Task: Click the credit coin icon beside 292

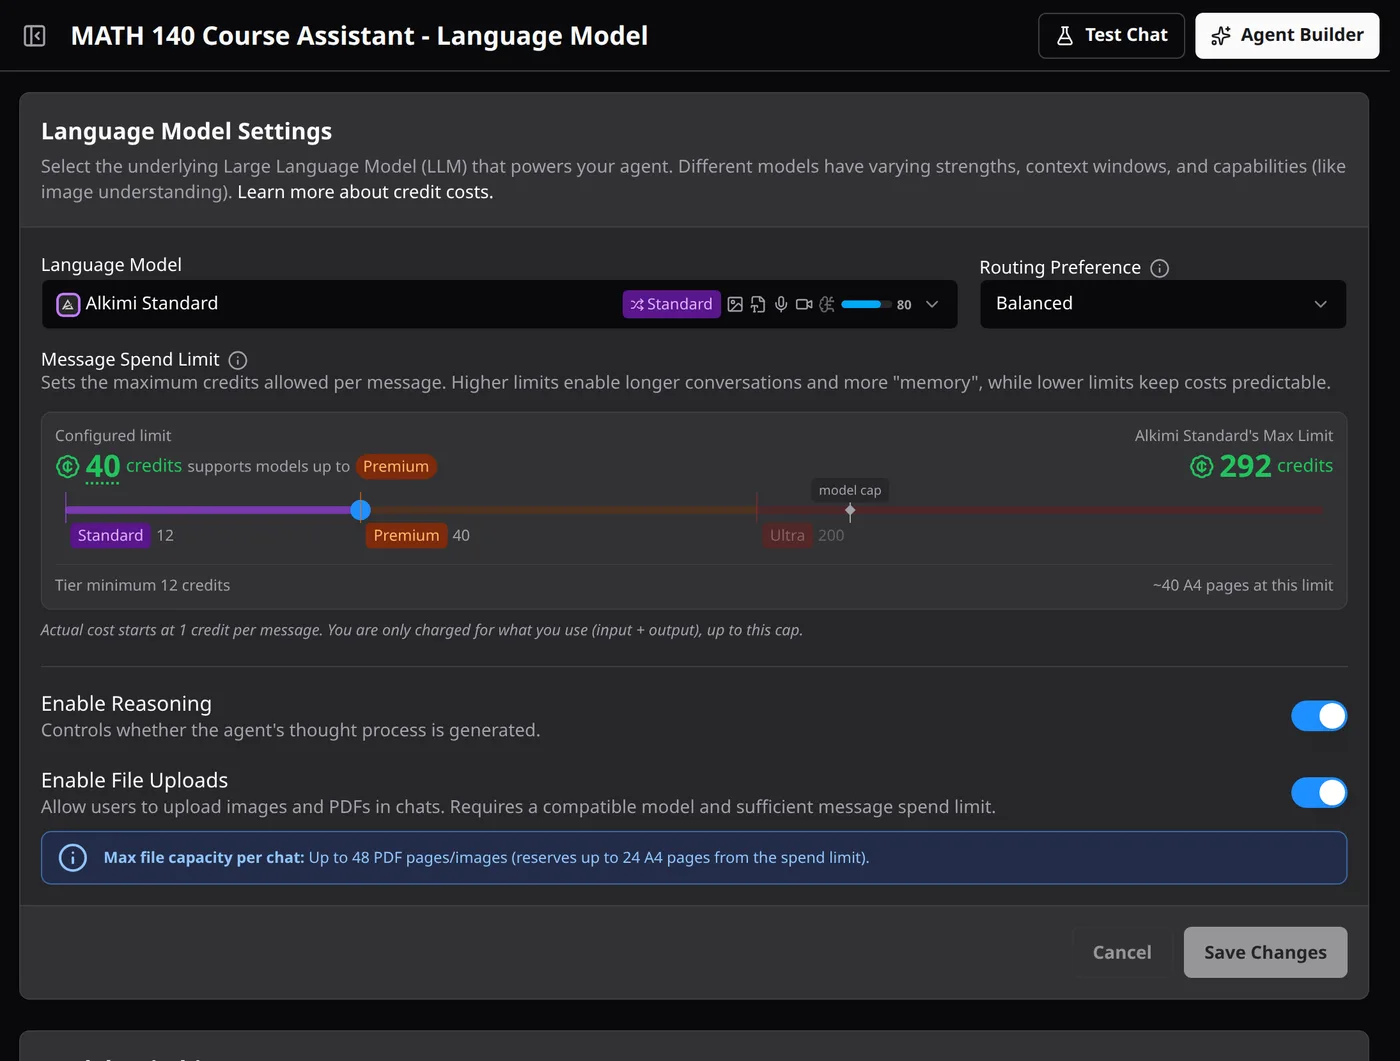Action: click(1202, 466)
